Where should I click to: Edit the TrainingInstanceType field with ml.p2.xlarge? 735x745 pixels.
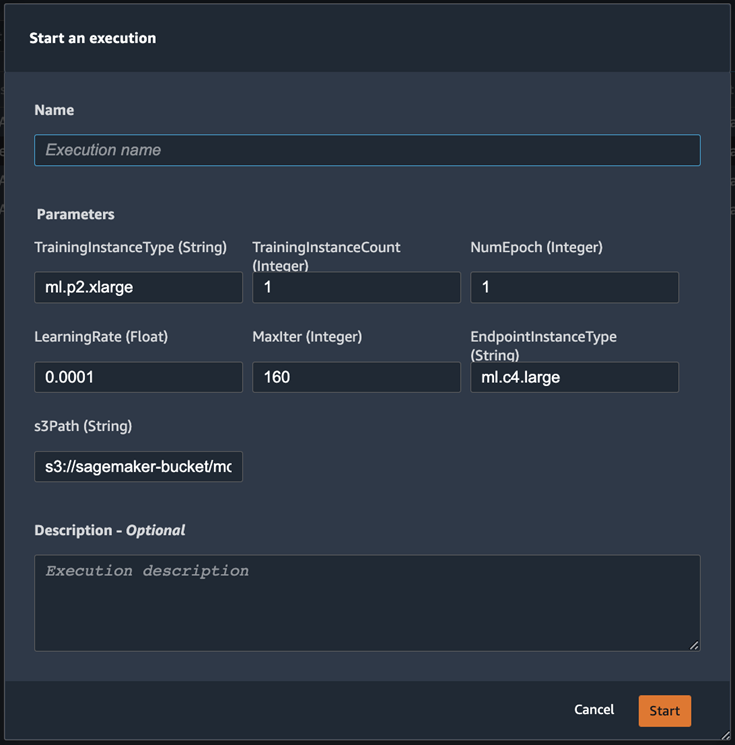(138, 287)
